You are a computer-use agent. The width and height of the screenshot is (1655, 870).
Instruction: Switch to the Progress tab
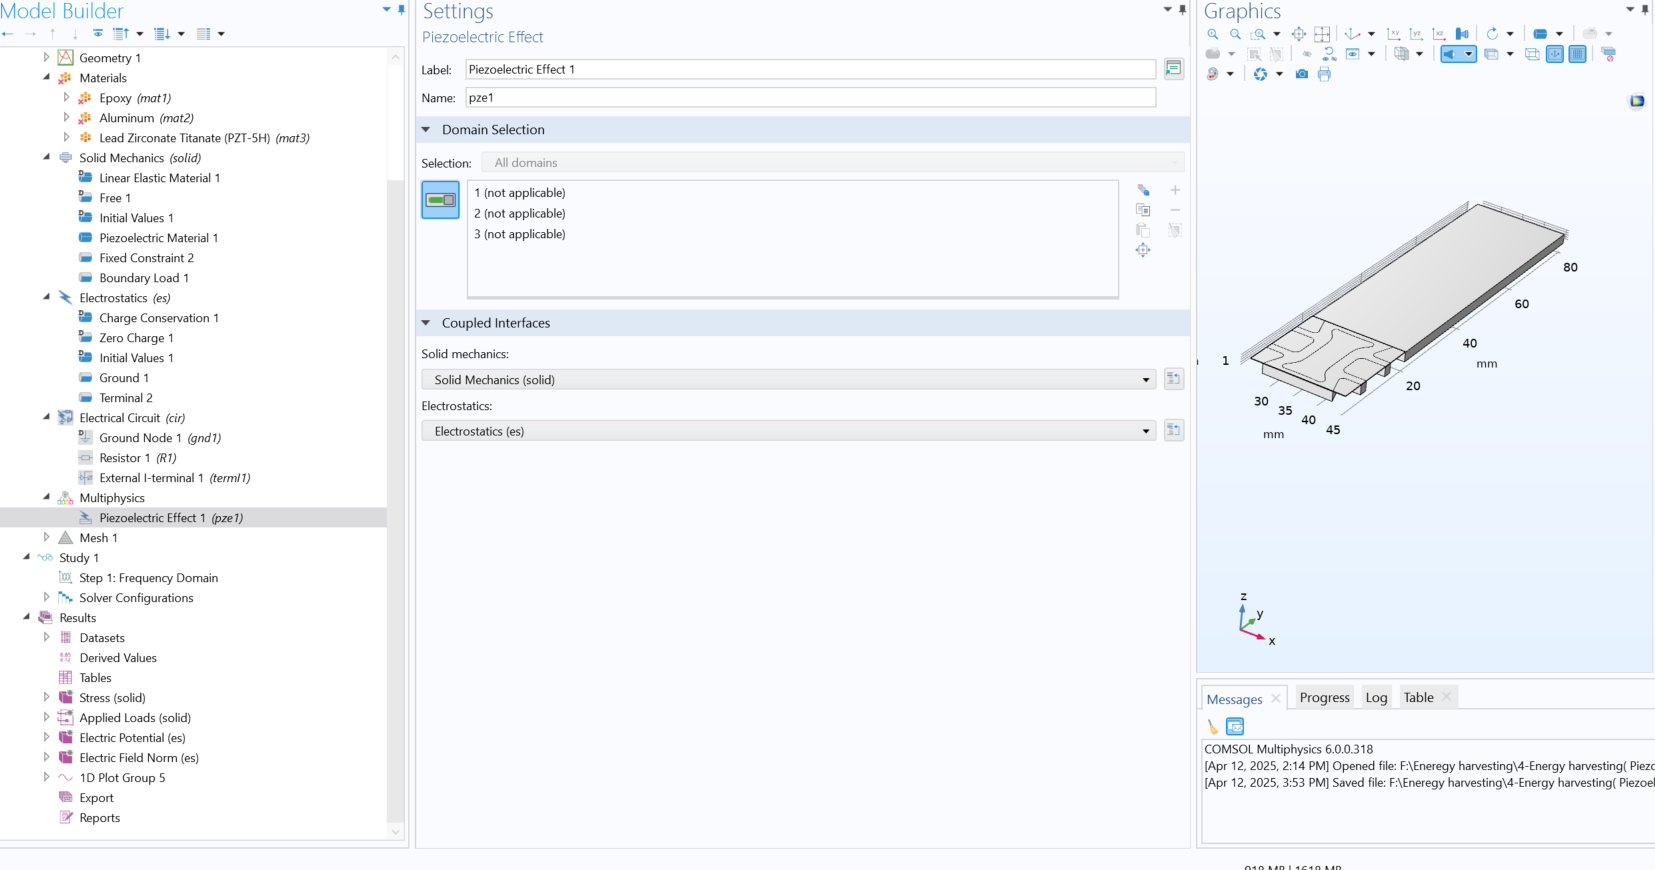1324,698
